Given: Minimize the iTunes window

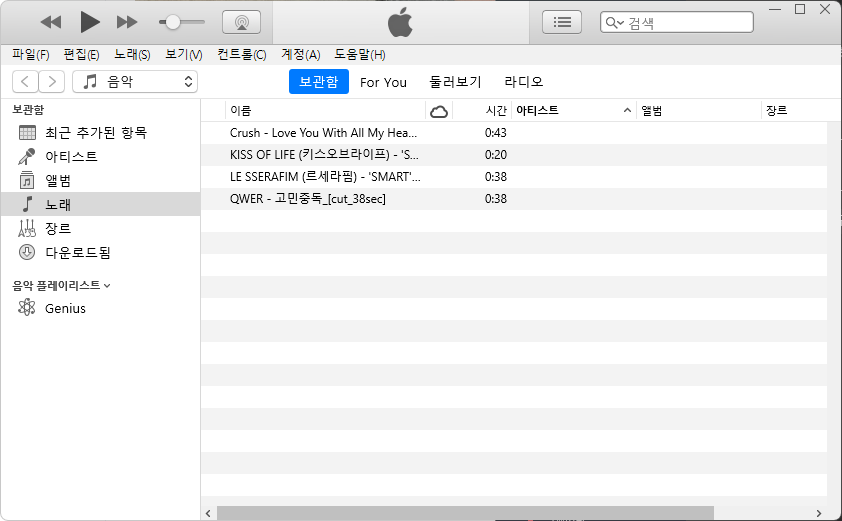Looking at the screenshot, I should 774,9.
